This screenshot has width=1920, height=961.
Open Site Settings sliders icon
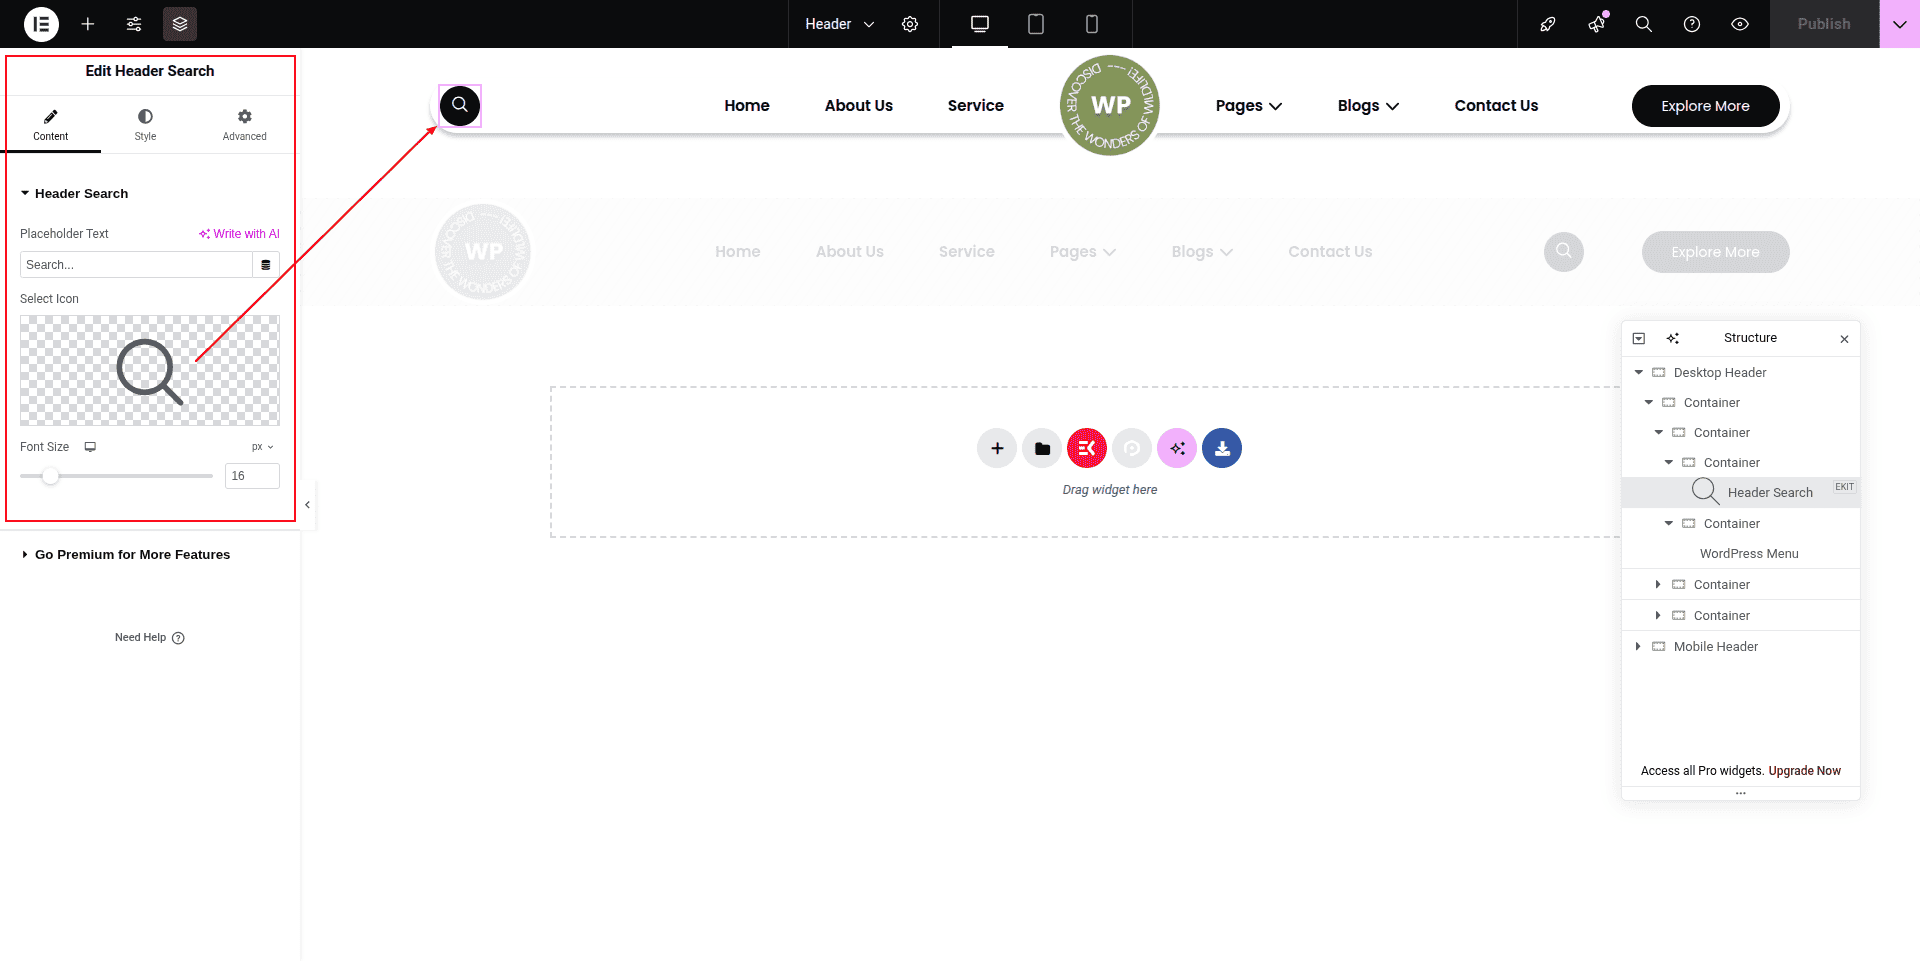click(134, 24)
